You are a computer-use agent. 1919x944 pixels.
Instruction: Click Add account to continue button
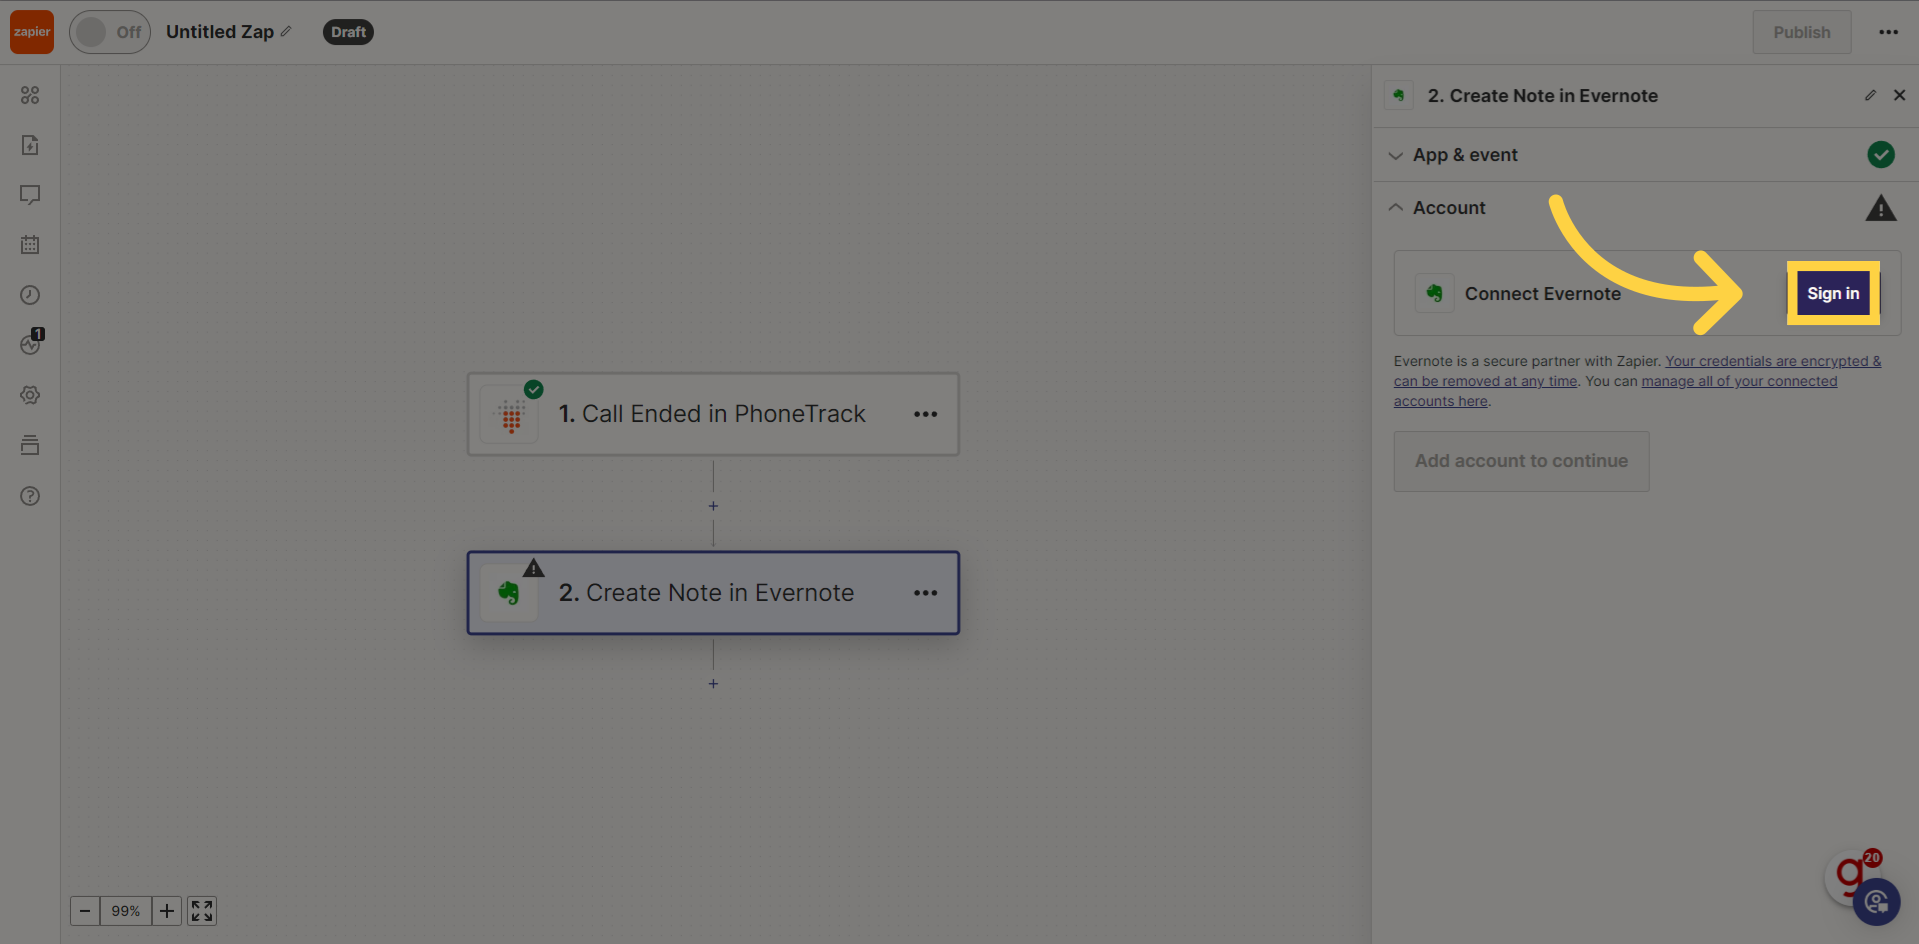tap(1521, 461)
